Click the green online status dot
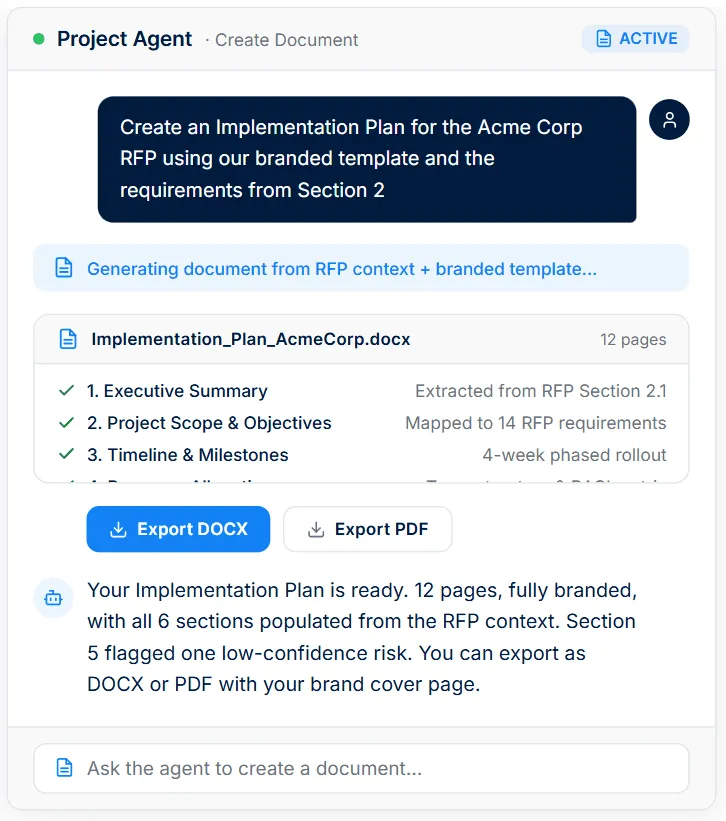The width and height of the screenshot is (726, 821). (x=38, y=39)
